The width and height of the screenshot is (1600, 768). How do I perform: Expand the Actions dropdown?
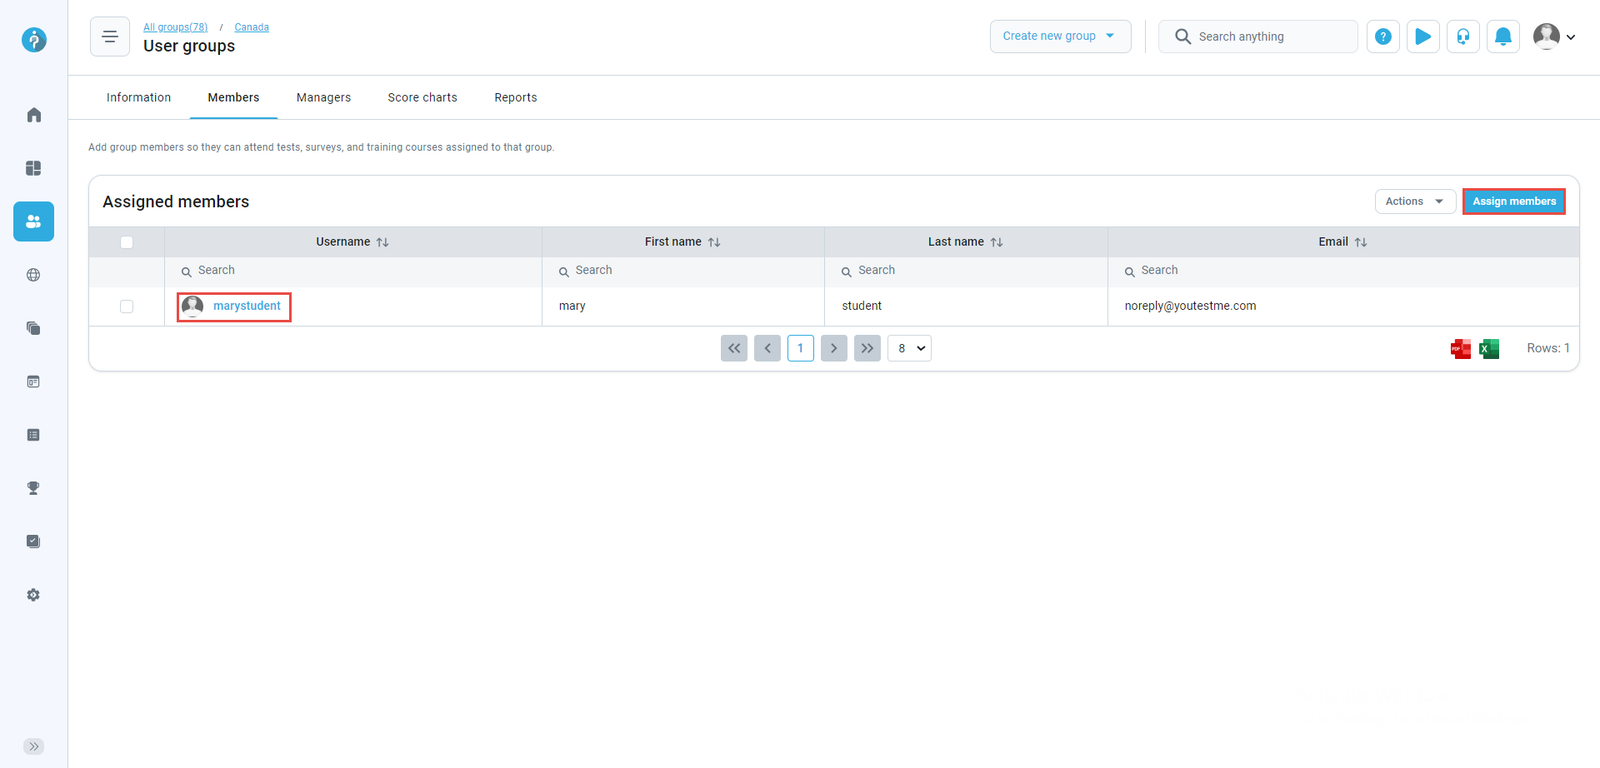pyautogui.click(x=1414, y=201)
